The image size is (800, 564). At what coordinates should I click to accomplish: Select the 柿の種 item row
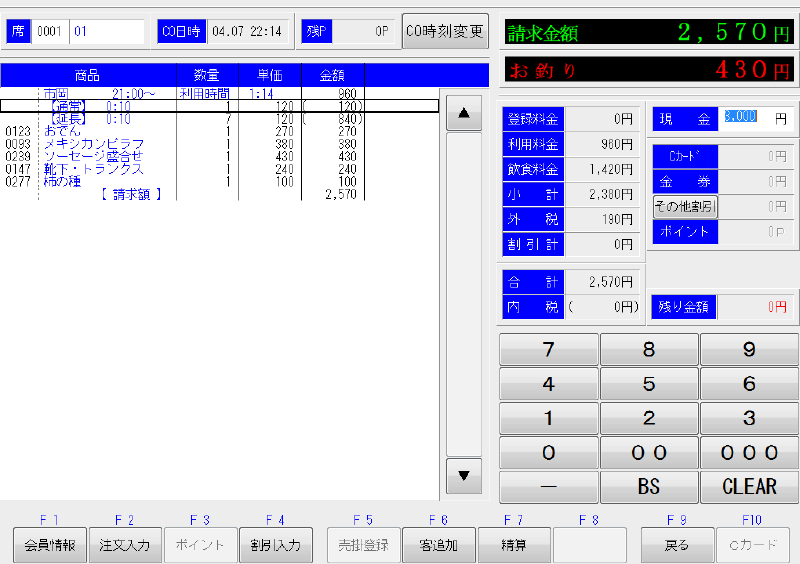219,181
